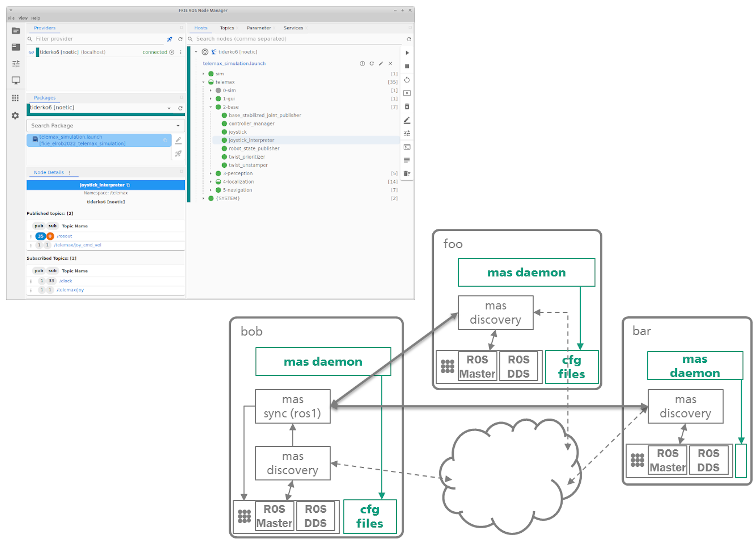Screen dimensions: 756x543
Task: Open the File menu
Action: point(11,18)
